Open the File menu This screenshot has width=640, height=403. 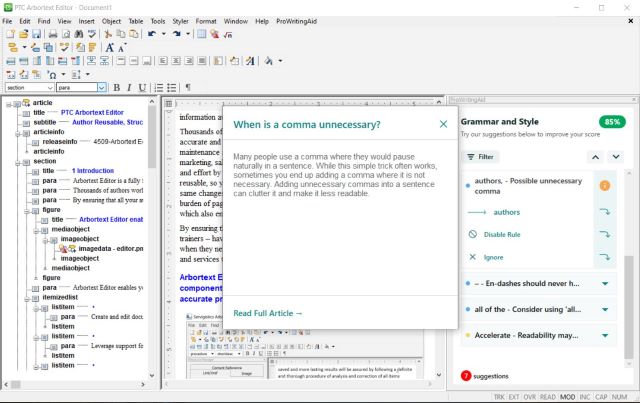tap(7, 21)
